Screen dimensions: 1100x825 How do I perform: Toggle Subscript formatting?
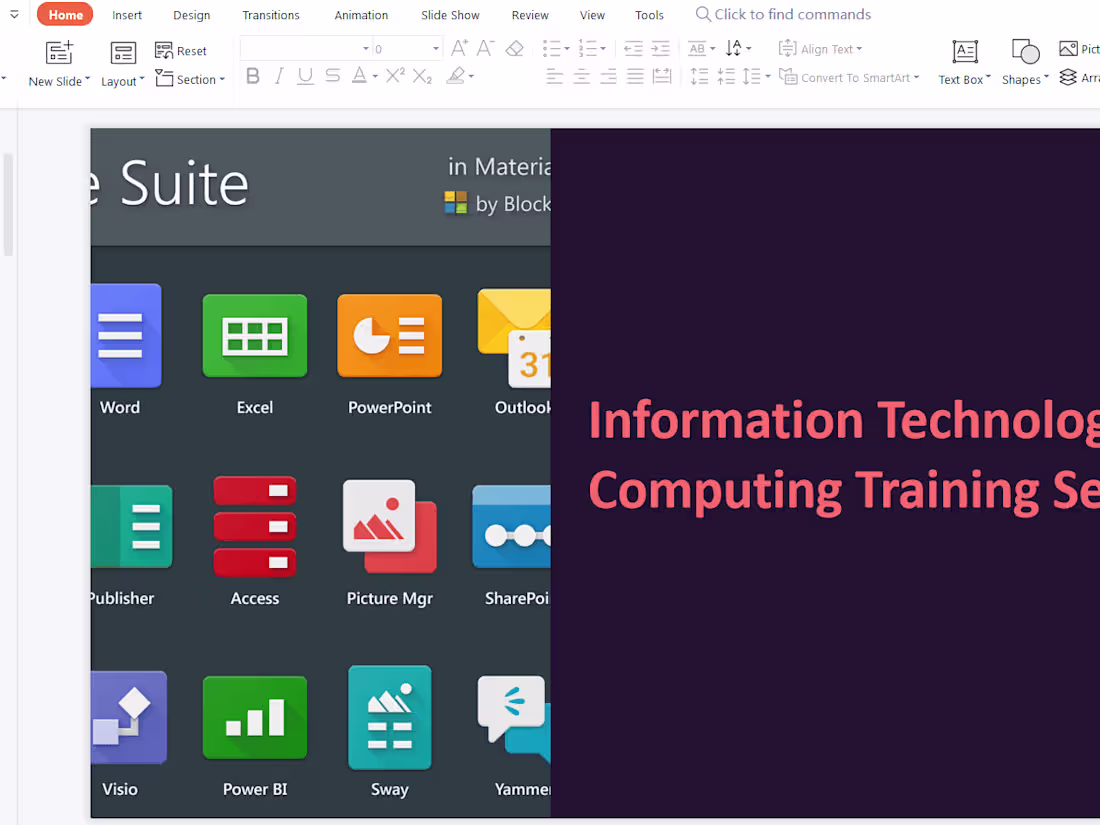422,76
